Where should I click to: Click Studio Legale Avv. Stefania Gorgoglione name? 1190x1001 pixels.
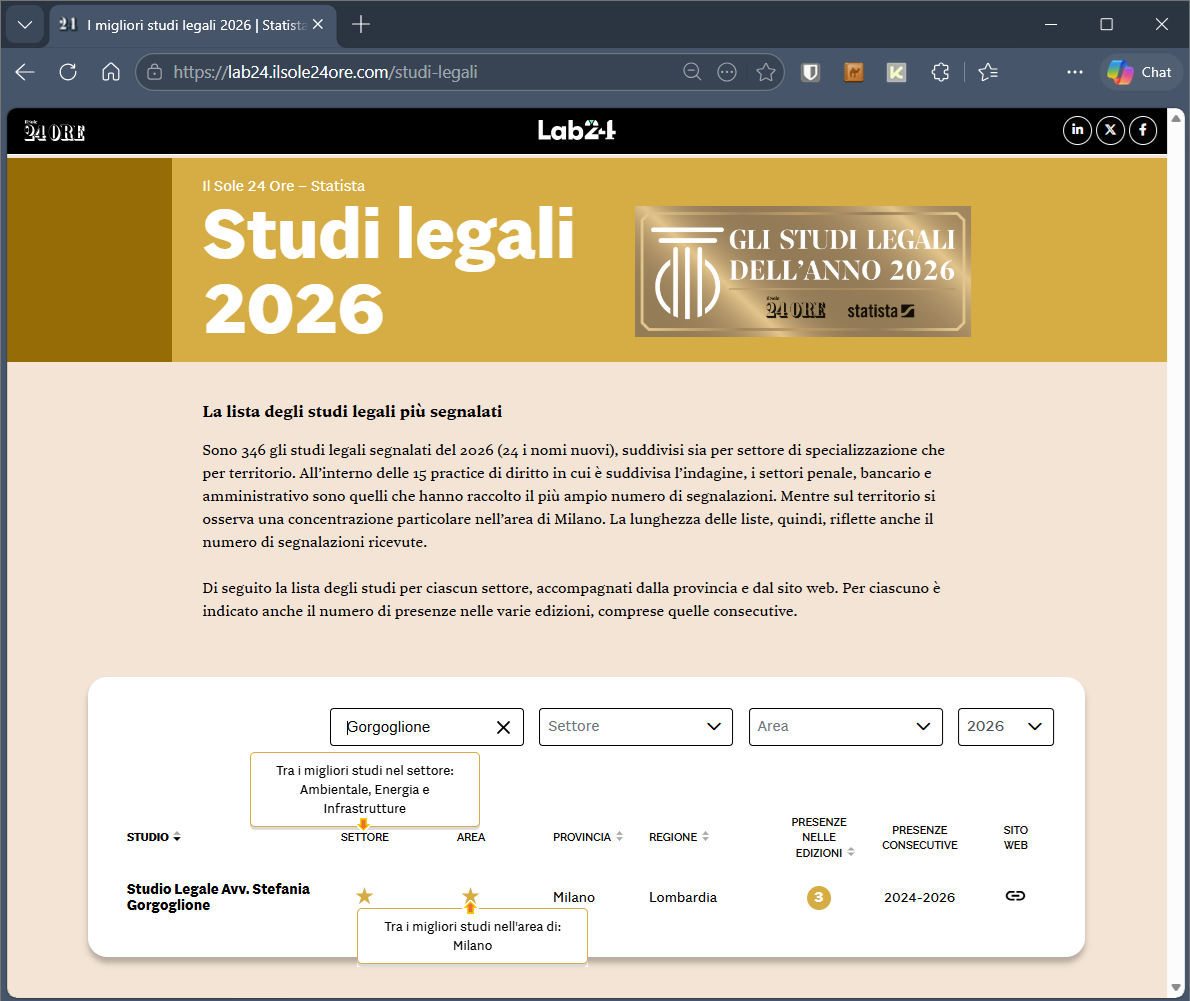click(218, 897)
